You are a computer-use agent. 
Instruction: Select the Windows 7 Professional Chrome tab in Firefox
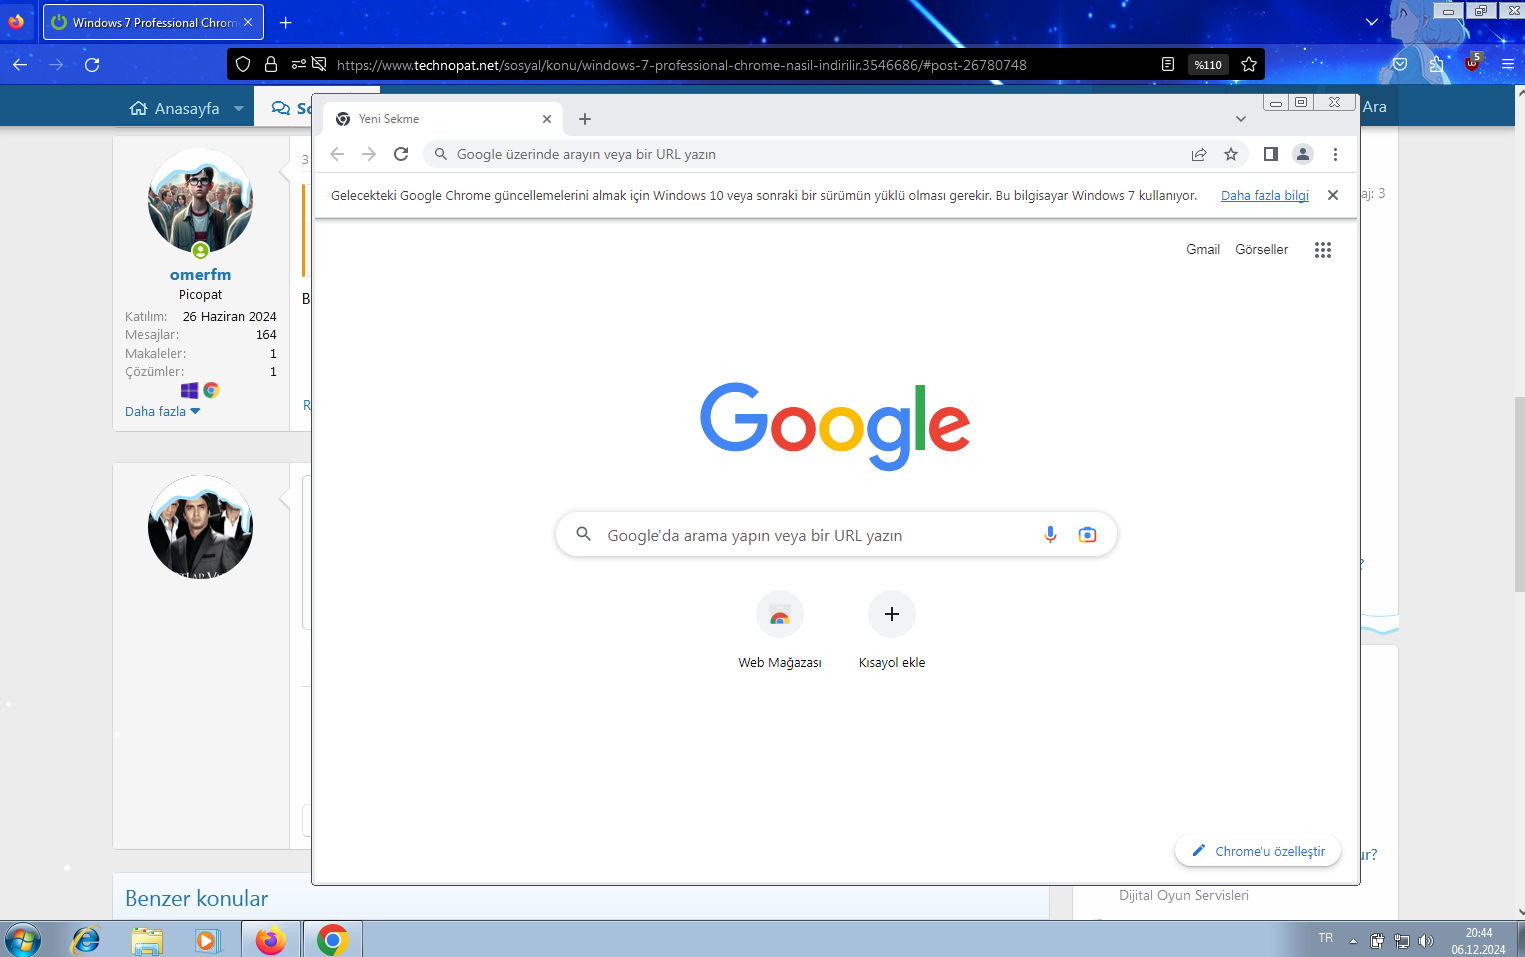153,22
